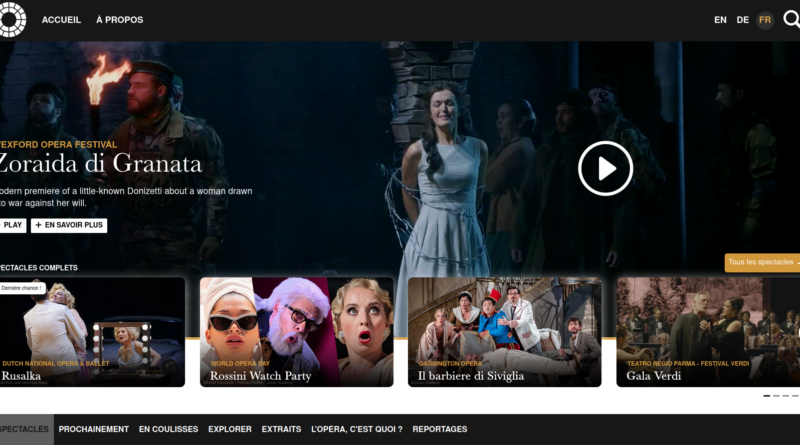Switch to the Prochainement tab

point(93,429)
